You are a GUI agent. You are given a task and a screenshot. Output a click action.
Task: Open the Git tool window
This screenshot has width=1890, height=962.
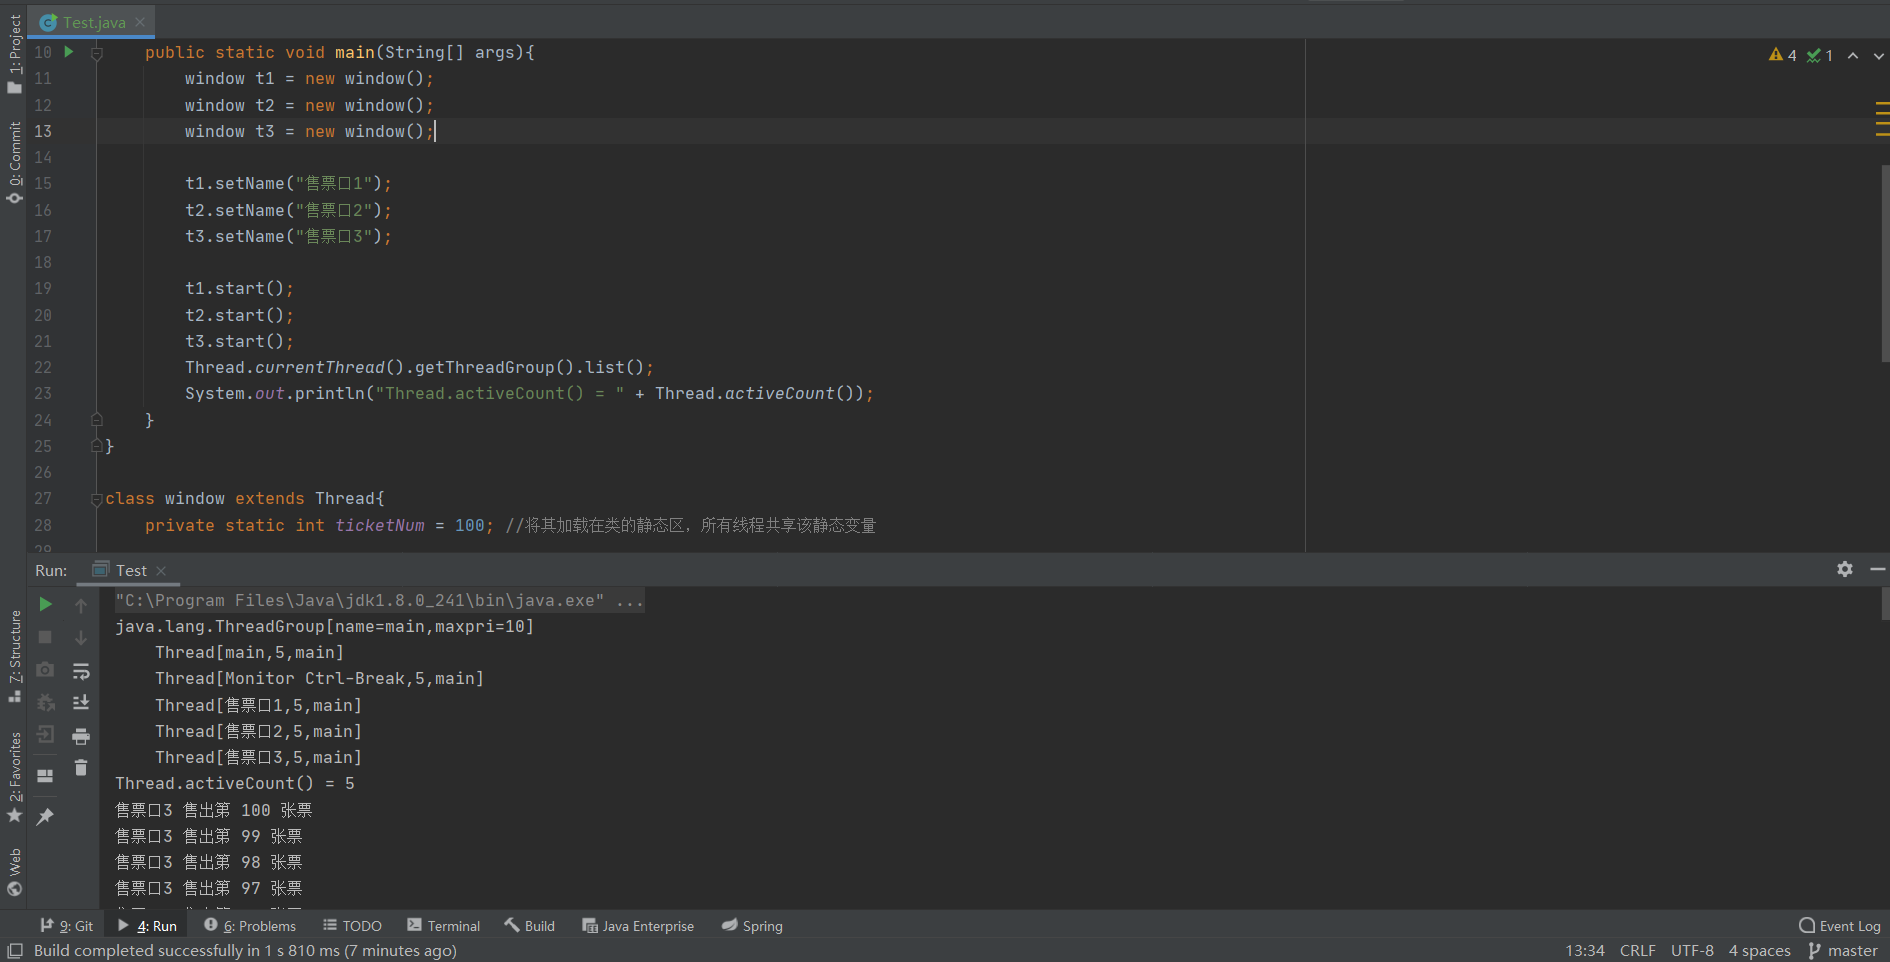pos(66,926)
